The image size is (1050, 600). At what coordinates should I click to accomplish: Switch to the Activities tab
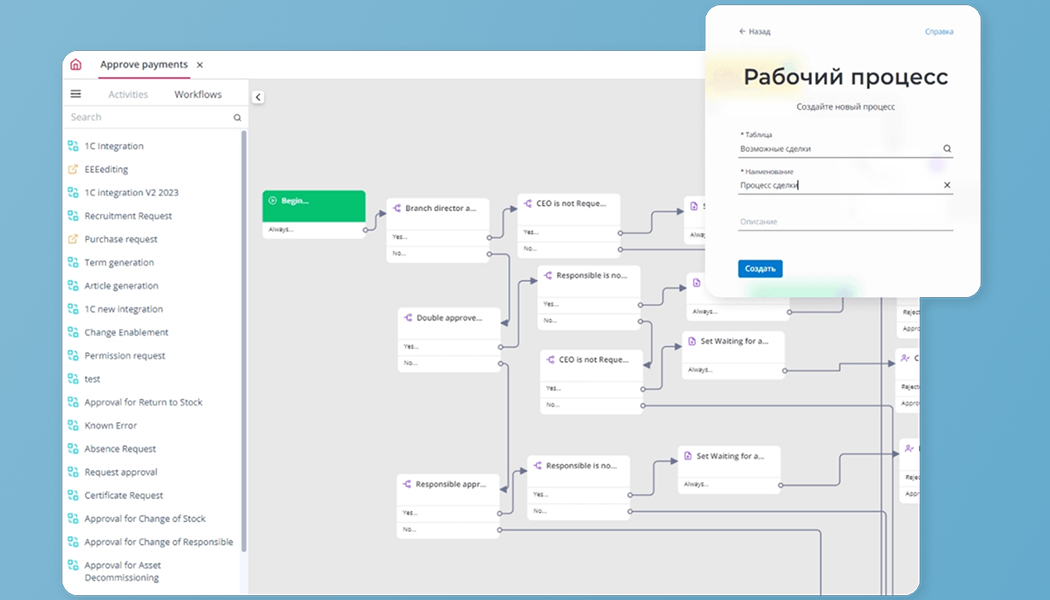tap(128, 94)
